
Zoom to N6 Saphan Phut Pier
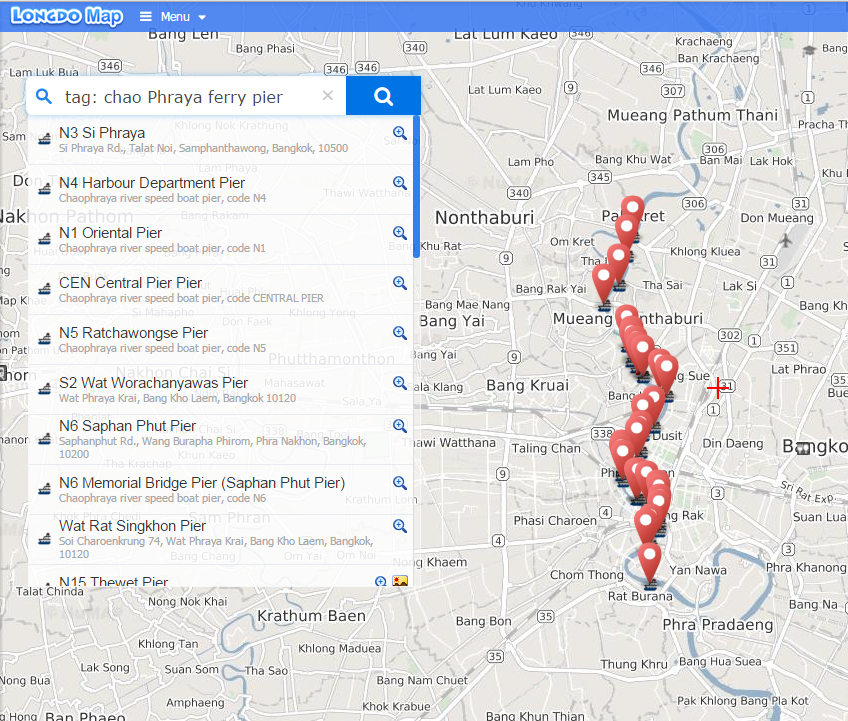point(400,426)
